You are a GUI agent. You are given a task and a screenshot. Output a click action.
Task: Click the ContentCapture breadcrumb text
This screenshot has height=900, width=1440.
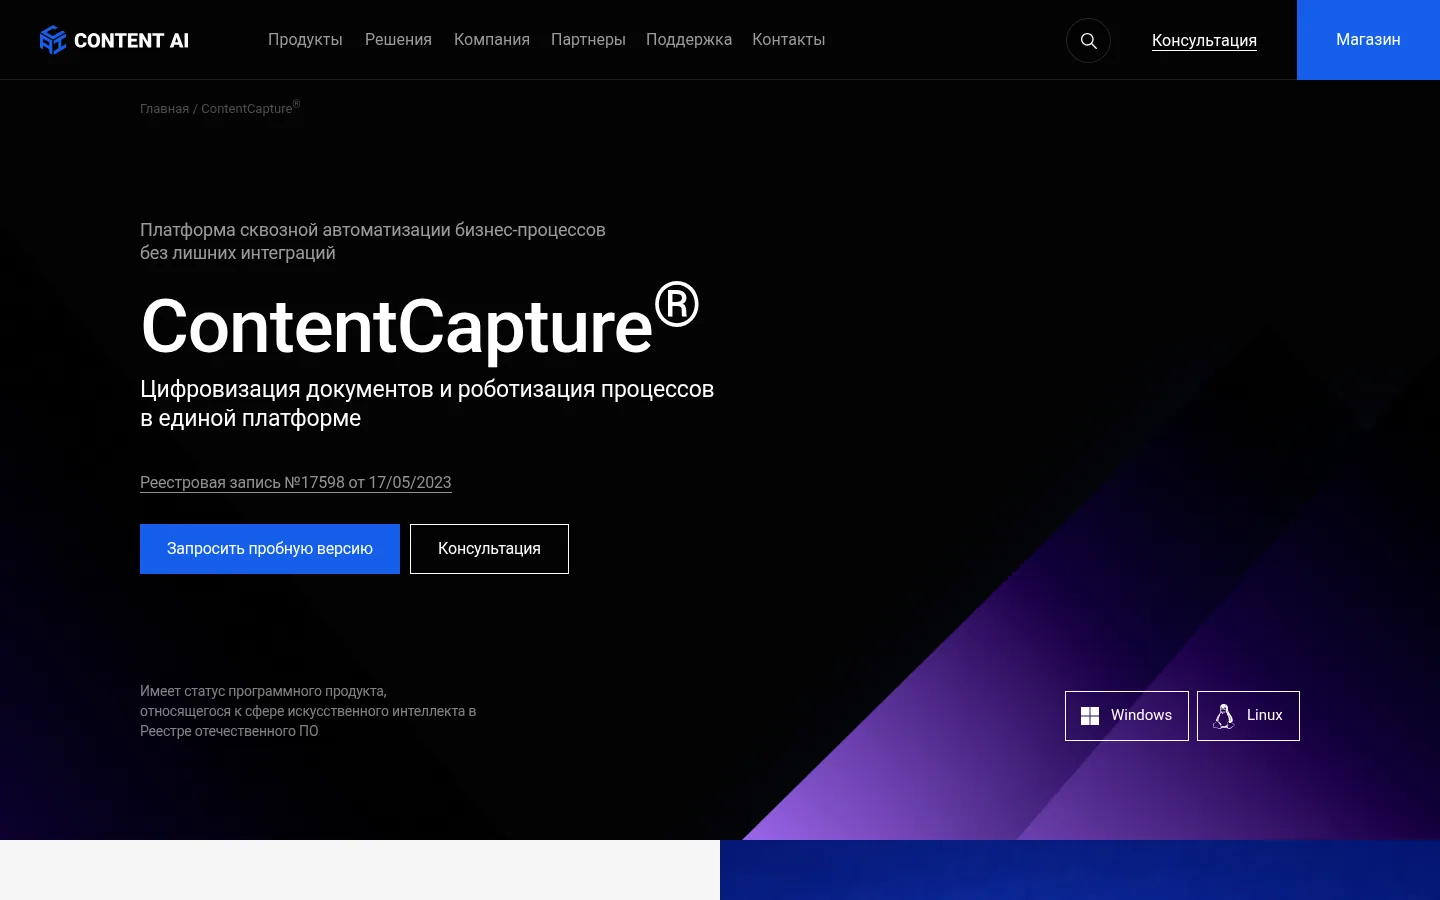[x=250, y=108]
